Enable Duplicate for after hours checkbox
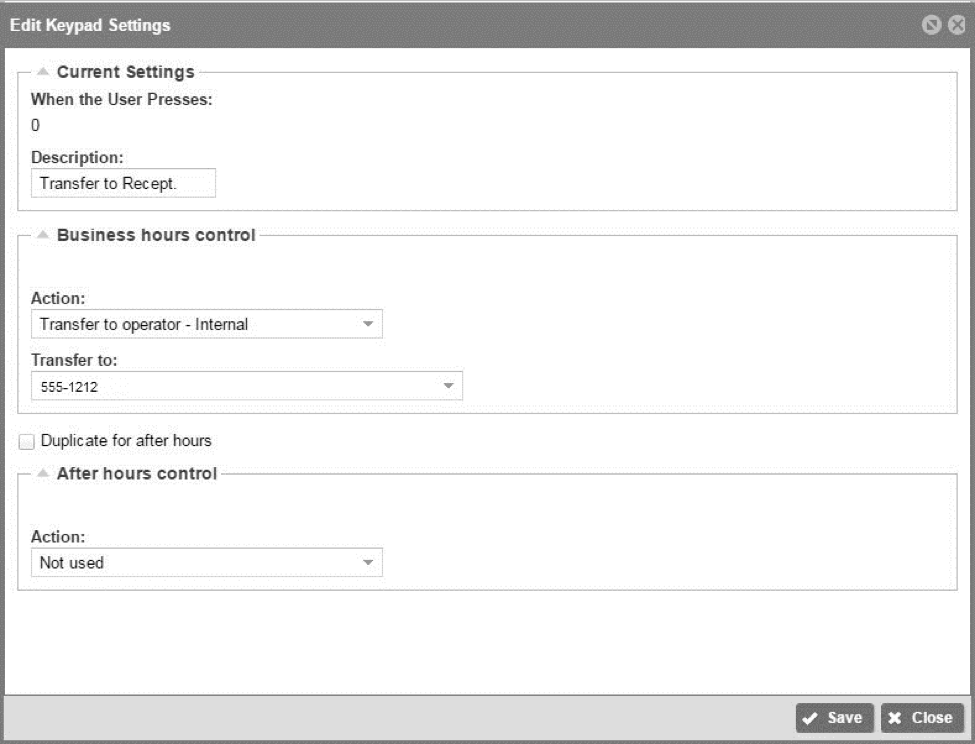 point(26,441)
